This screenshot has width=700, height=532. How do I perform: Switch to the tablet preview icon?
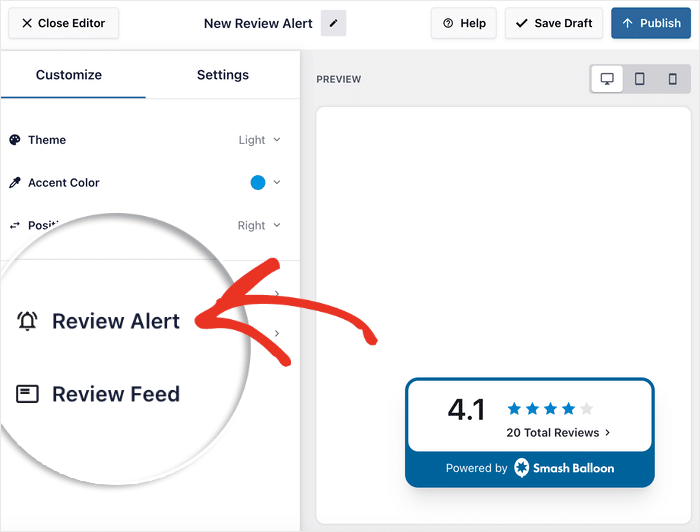click(x=640, y=79)
